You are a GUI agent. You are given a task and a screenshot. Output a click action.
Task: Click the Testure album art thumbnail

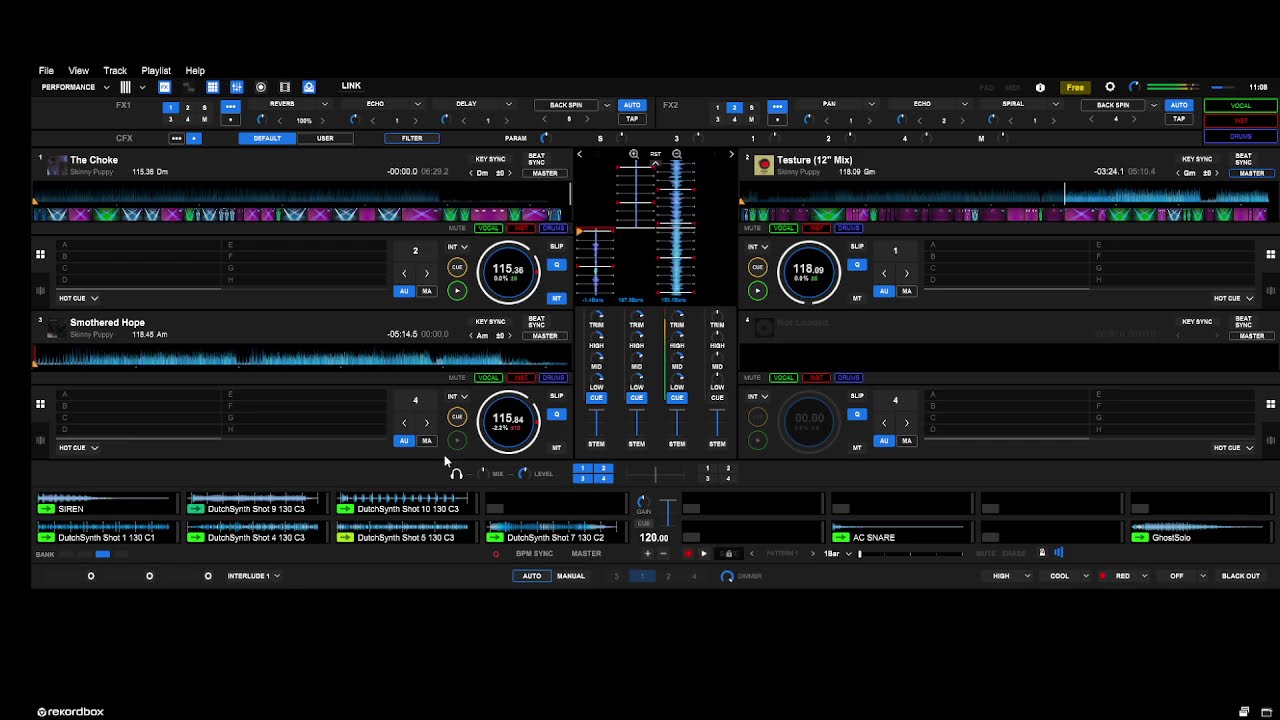coord(764,166)
